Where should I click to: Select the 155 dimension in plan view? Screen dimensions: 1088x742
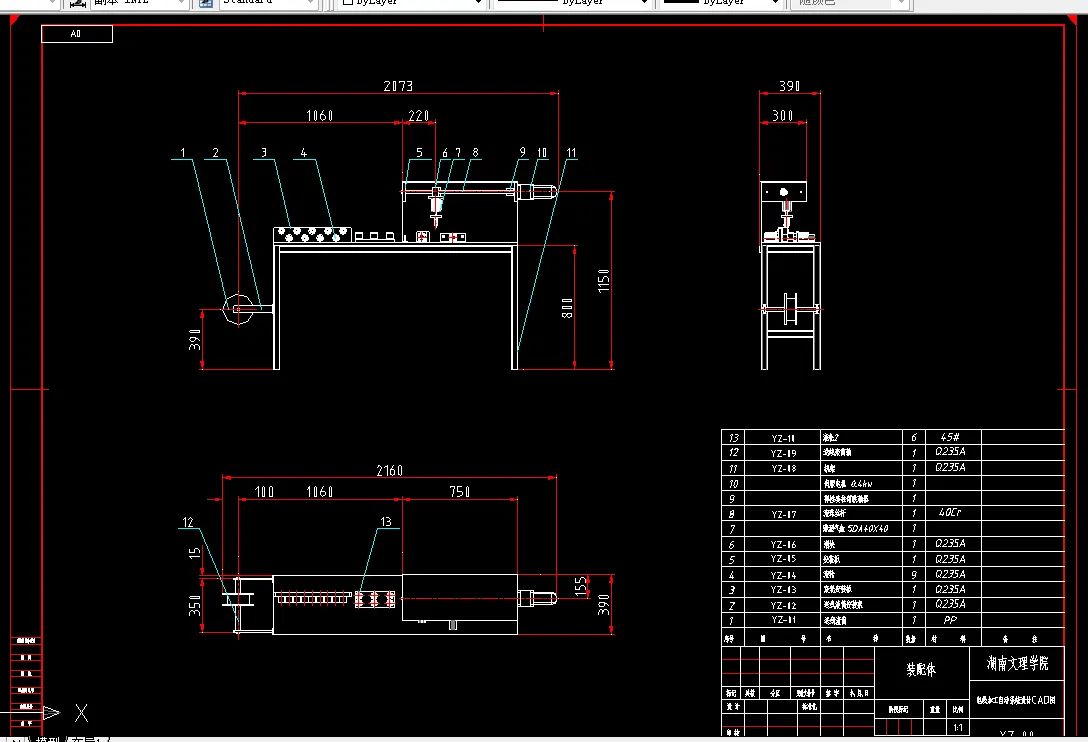(x=581, y=586)
